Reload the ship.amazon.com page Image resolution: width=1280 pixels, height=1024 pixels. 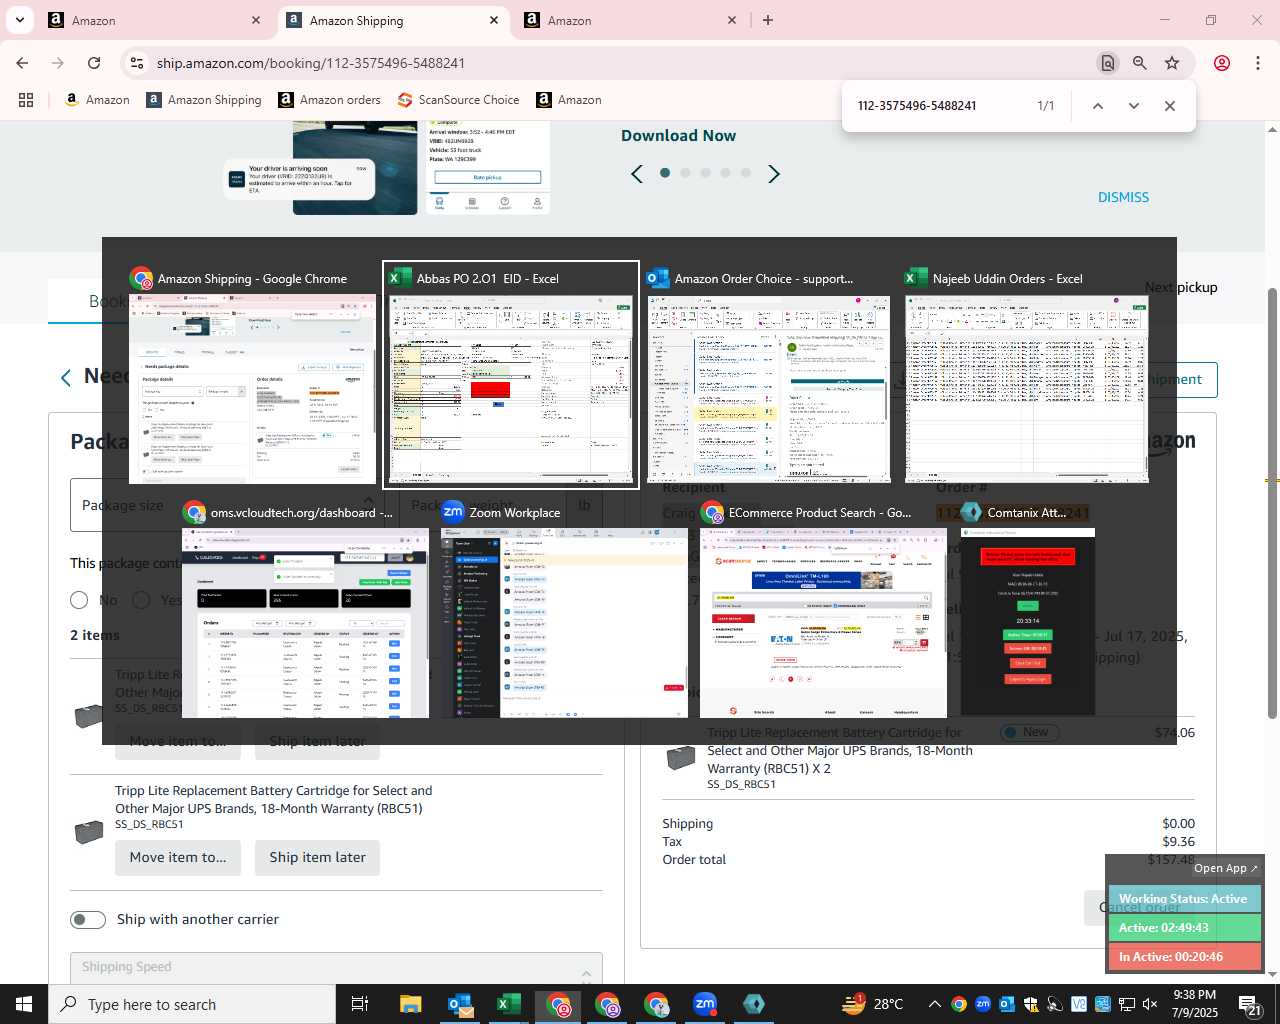(94, 63)
